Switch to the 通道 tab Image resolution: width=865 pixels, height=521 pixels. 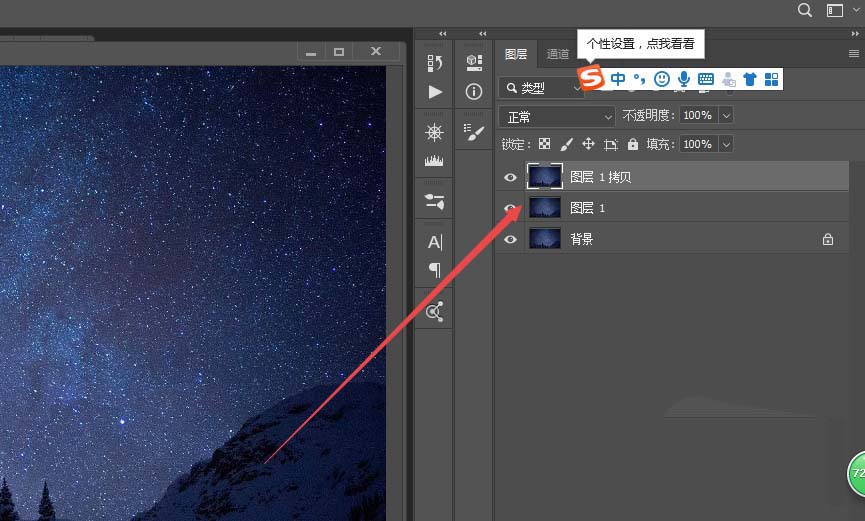tap(557, 54)
